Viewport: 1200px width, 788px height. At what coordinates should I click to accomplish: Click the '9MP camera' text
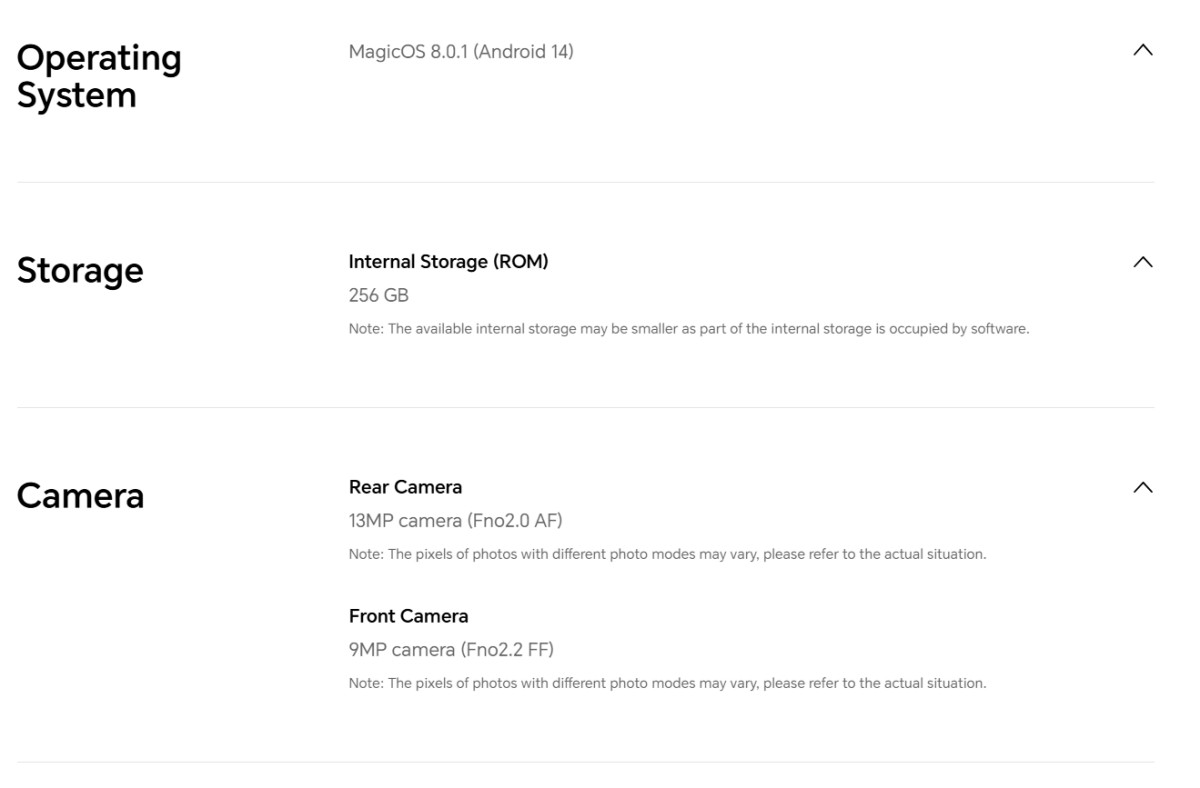pyautogui.click(x=401, y=650)
